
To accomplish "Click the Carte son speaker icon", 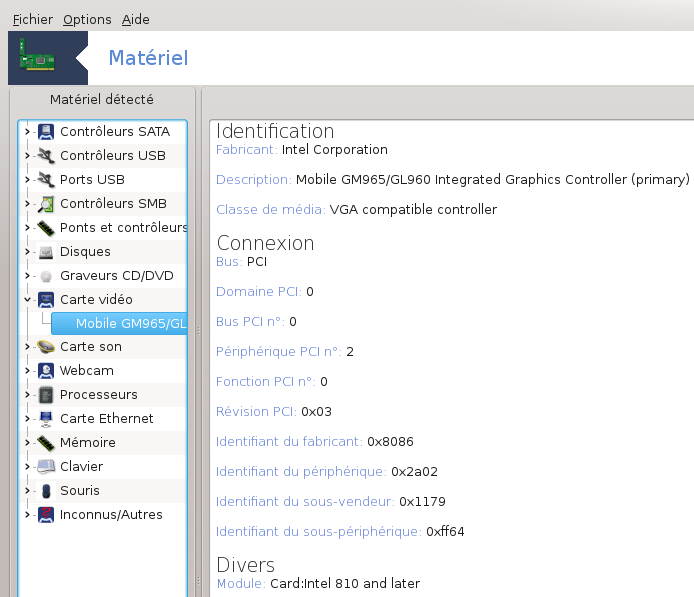I will (46, 347).
